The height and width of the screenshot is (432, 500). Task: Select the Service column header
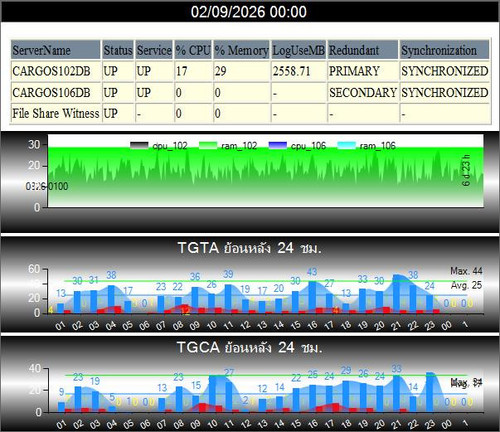coord(154,50)
